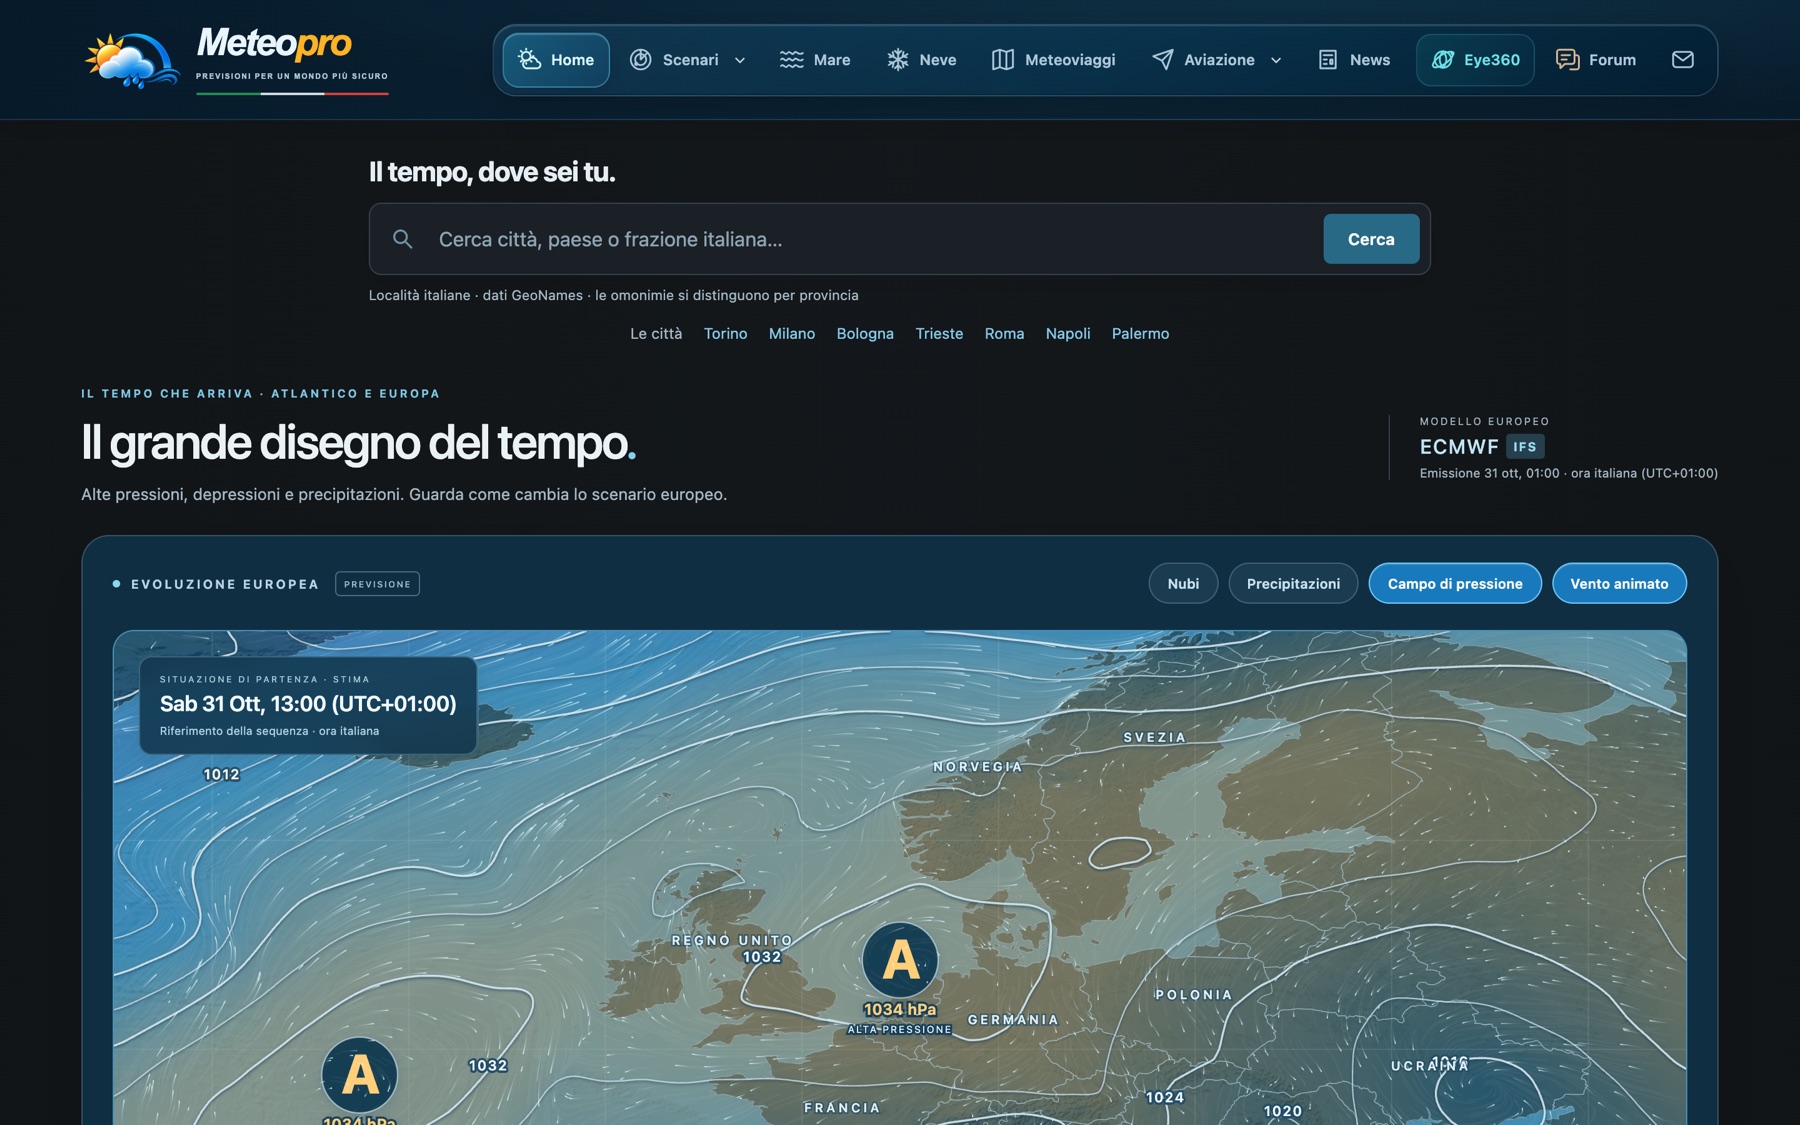
Task: Toggle the Precipitazioni layer
Action: (1293, 584)
